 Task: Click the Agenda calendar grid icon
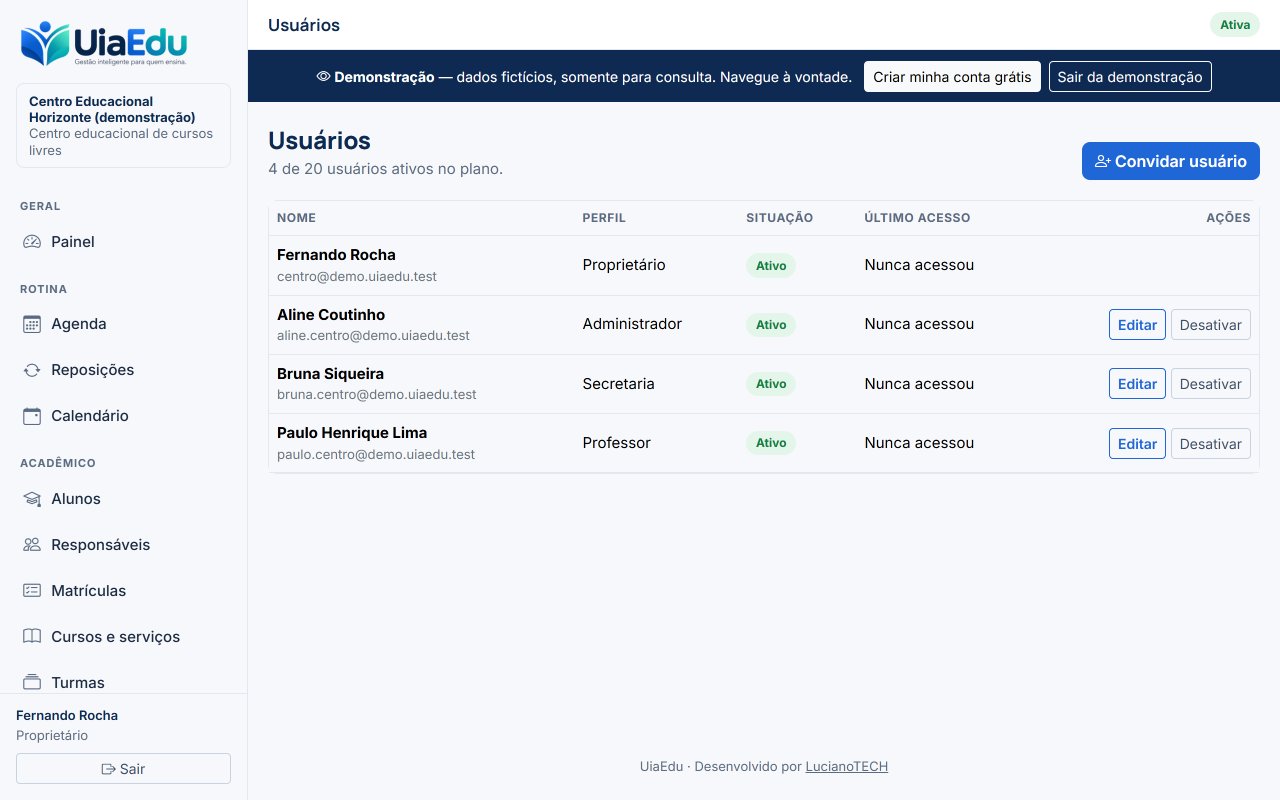click(x=32, y=324)
